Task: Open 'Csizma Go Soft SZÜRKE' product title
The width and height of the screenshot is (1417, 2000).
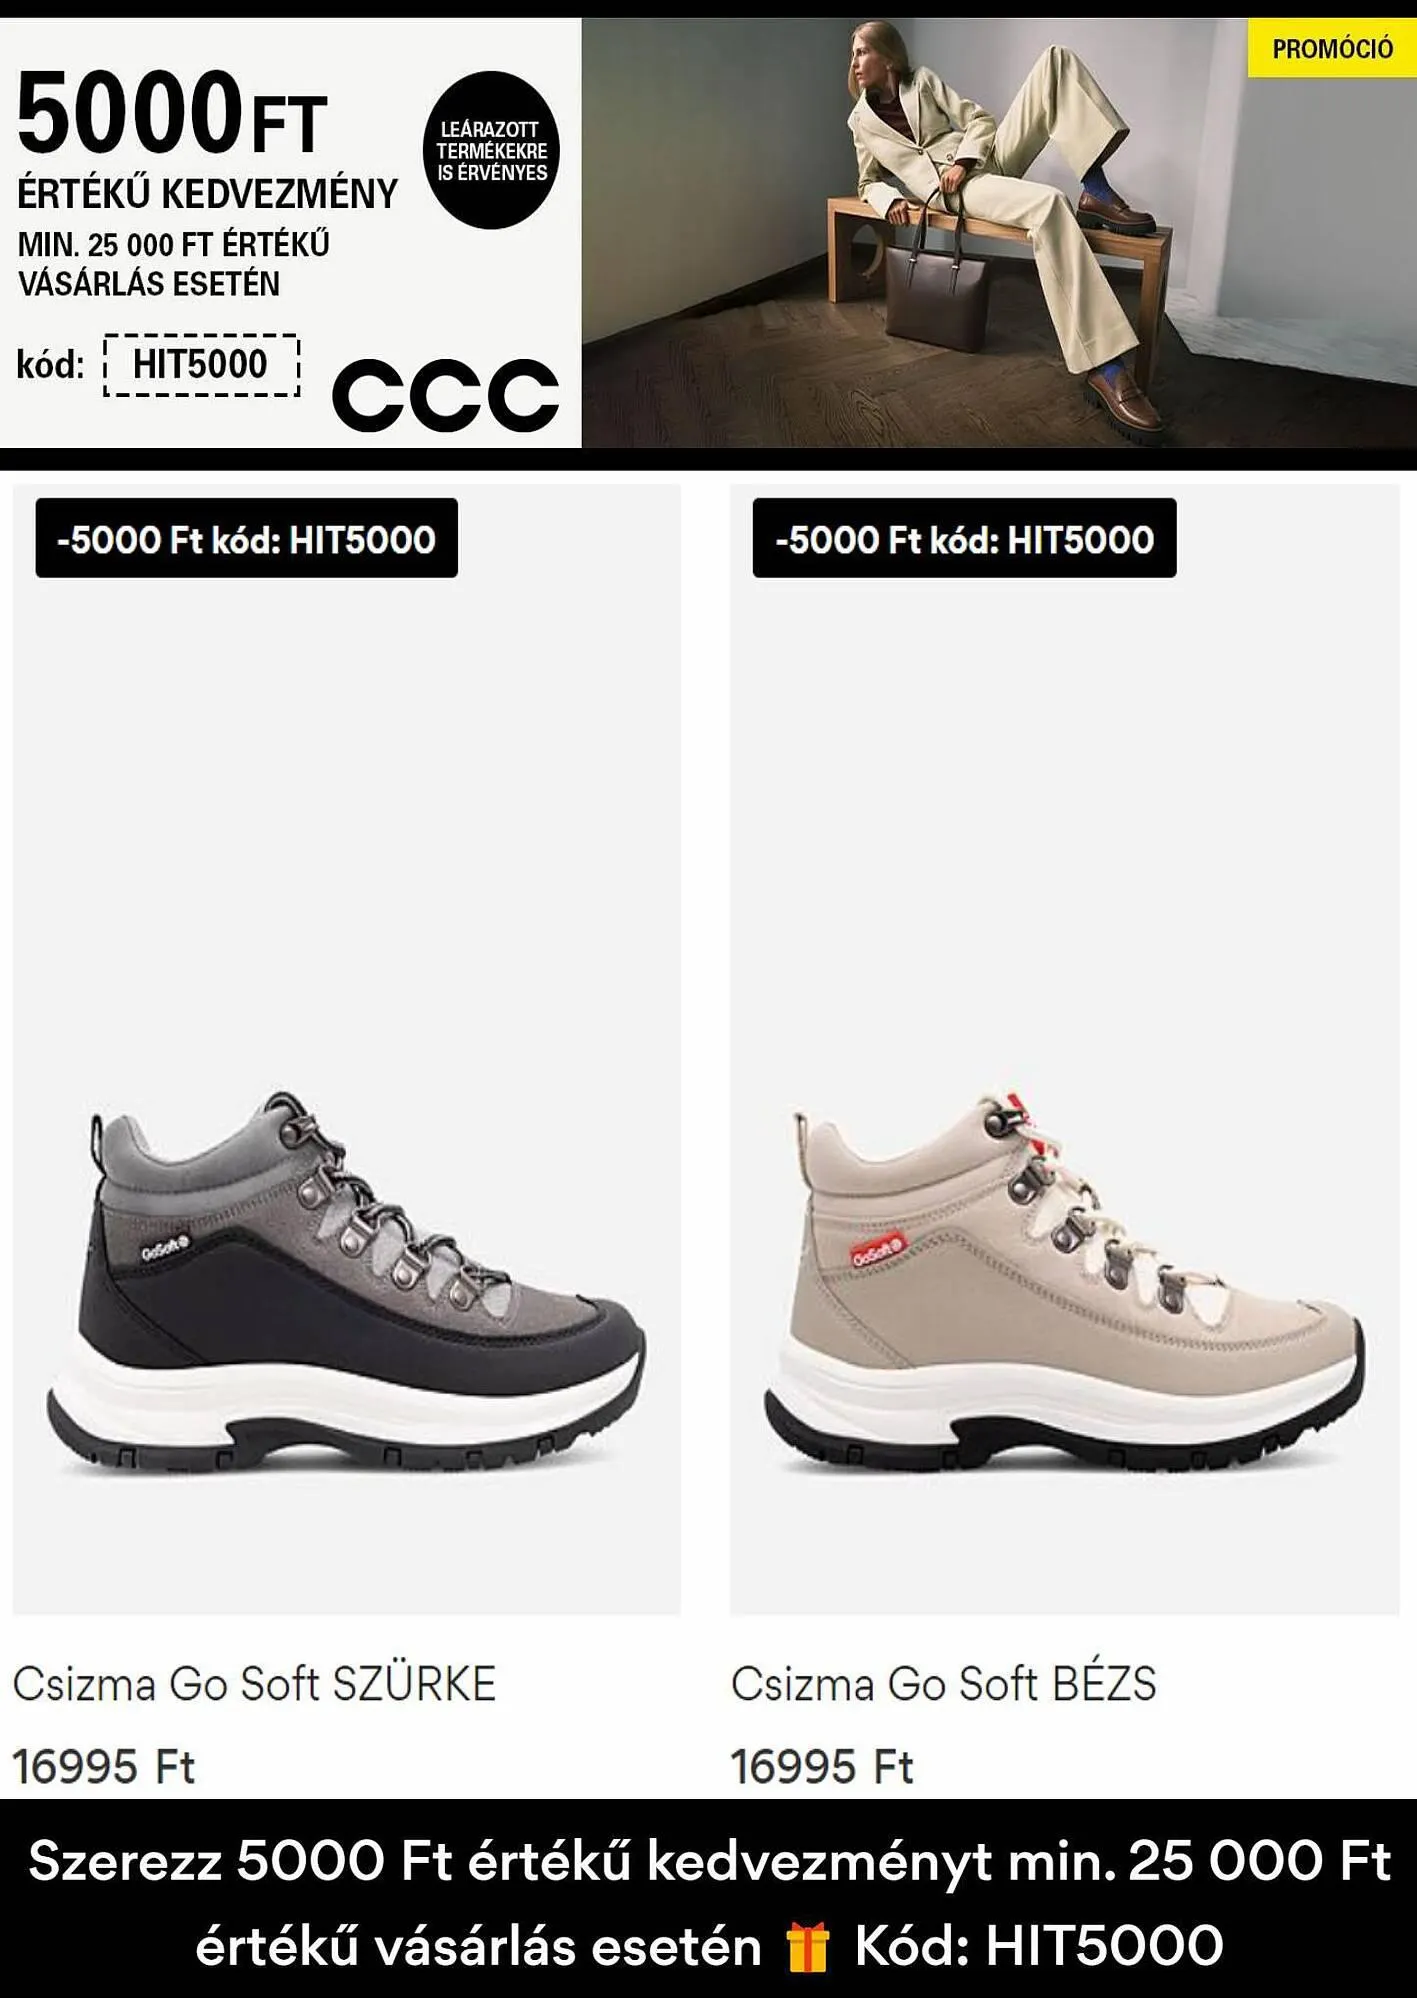Action: coord(254,1684)
